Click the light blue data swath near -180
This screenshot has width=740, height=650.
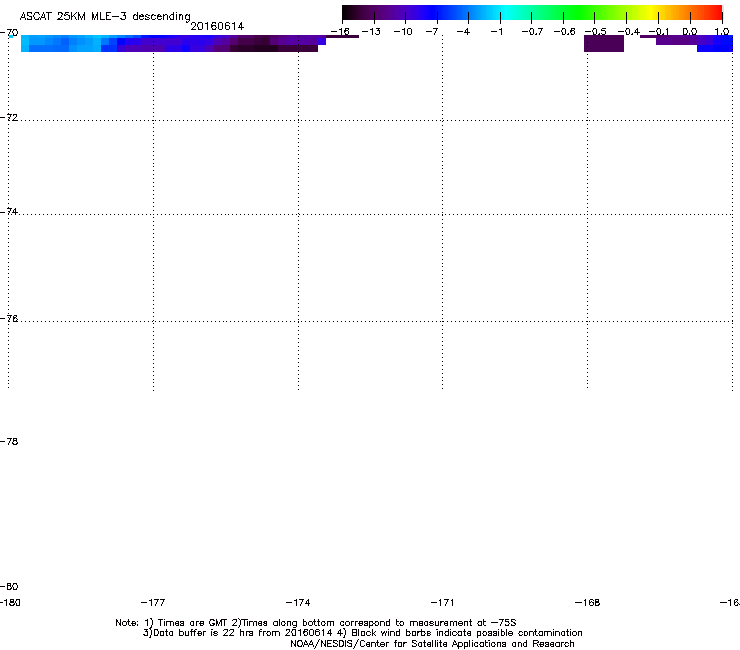(61, 43)
